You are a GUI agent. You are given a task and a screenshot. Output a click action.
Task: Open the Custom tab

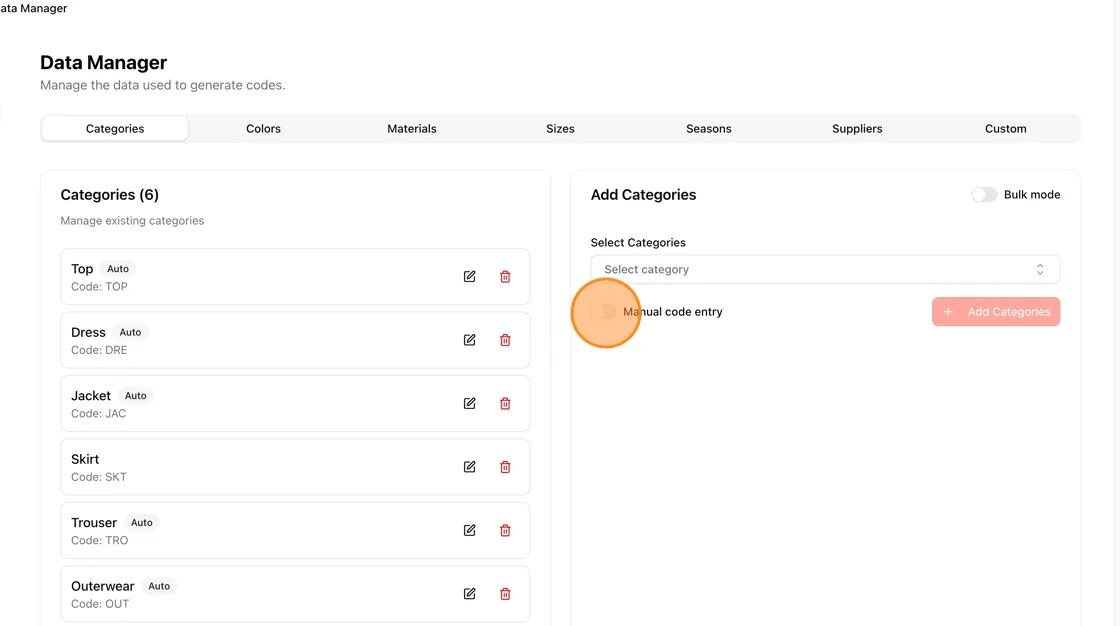click(x=1006, y=129)
